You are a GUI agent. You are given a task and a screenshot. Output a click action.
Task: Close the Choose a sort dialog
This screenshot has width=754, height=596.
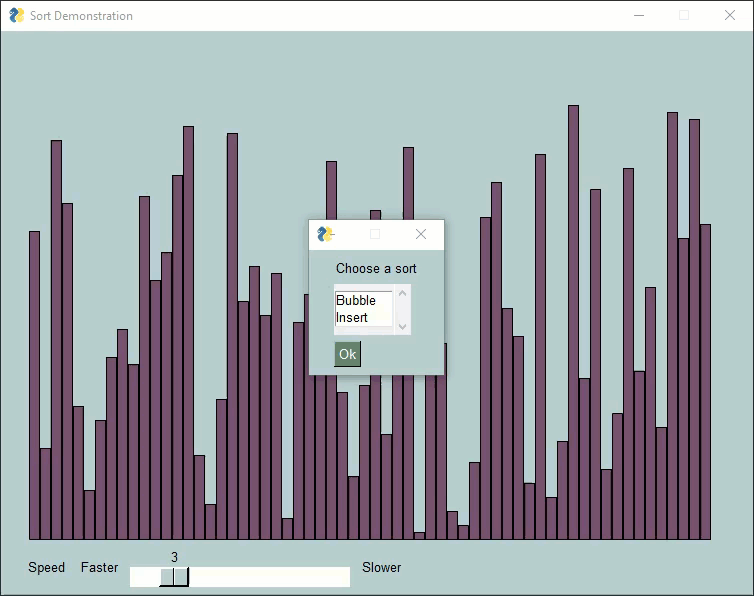coord(421,234)
